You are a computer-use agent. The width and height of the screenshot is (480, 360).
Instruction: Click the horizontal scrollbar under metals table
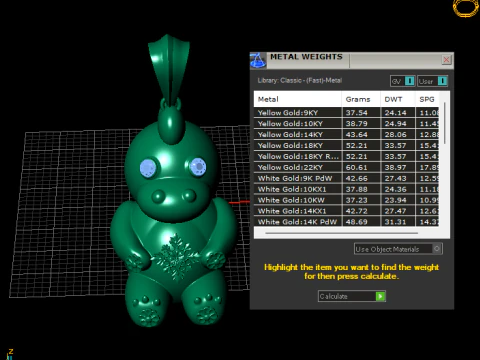coord(342,233)
